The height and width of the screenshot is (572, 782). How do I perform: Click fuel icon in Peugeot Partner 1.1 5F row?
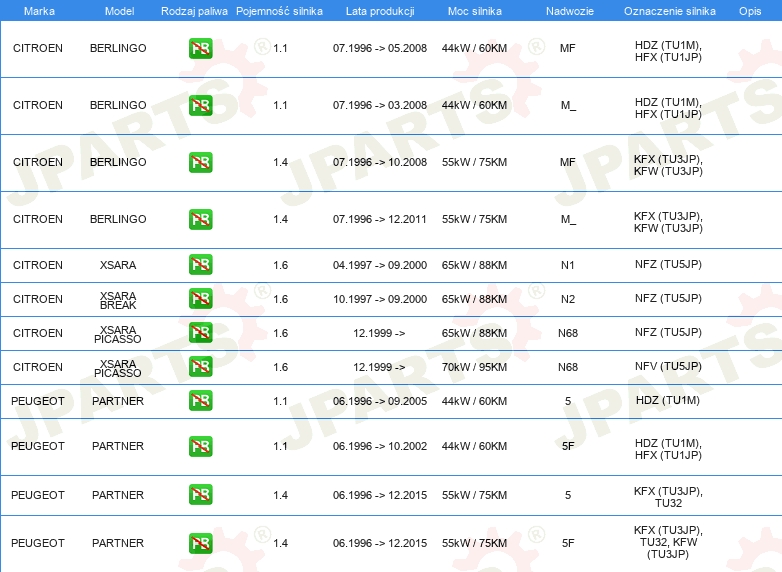tap(200, 446)
